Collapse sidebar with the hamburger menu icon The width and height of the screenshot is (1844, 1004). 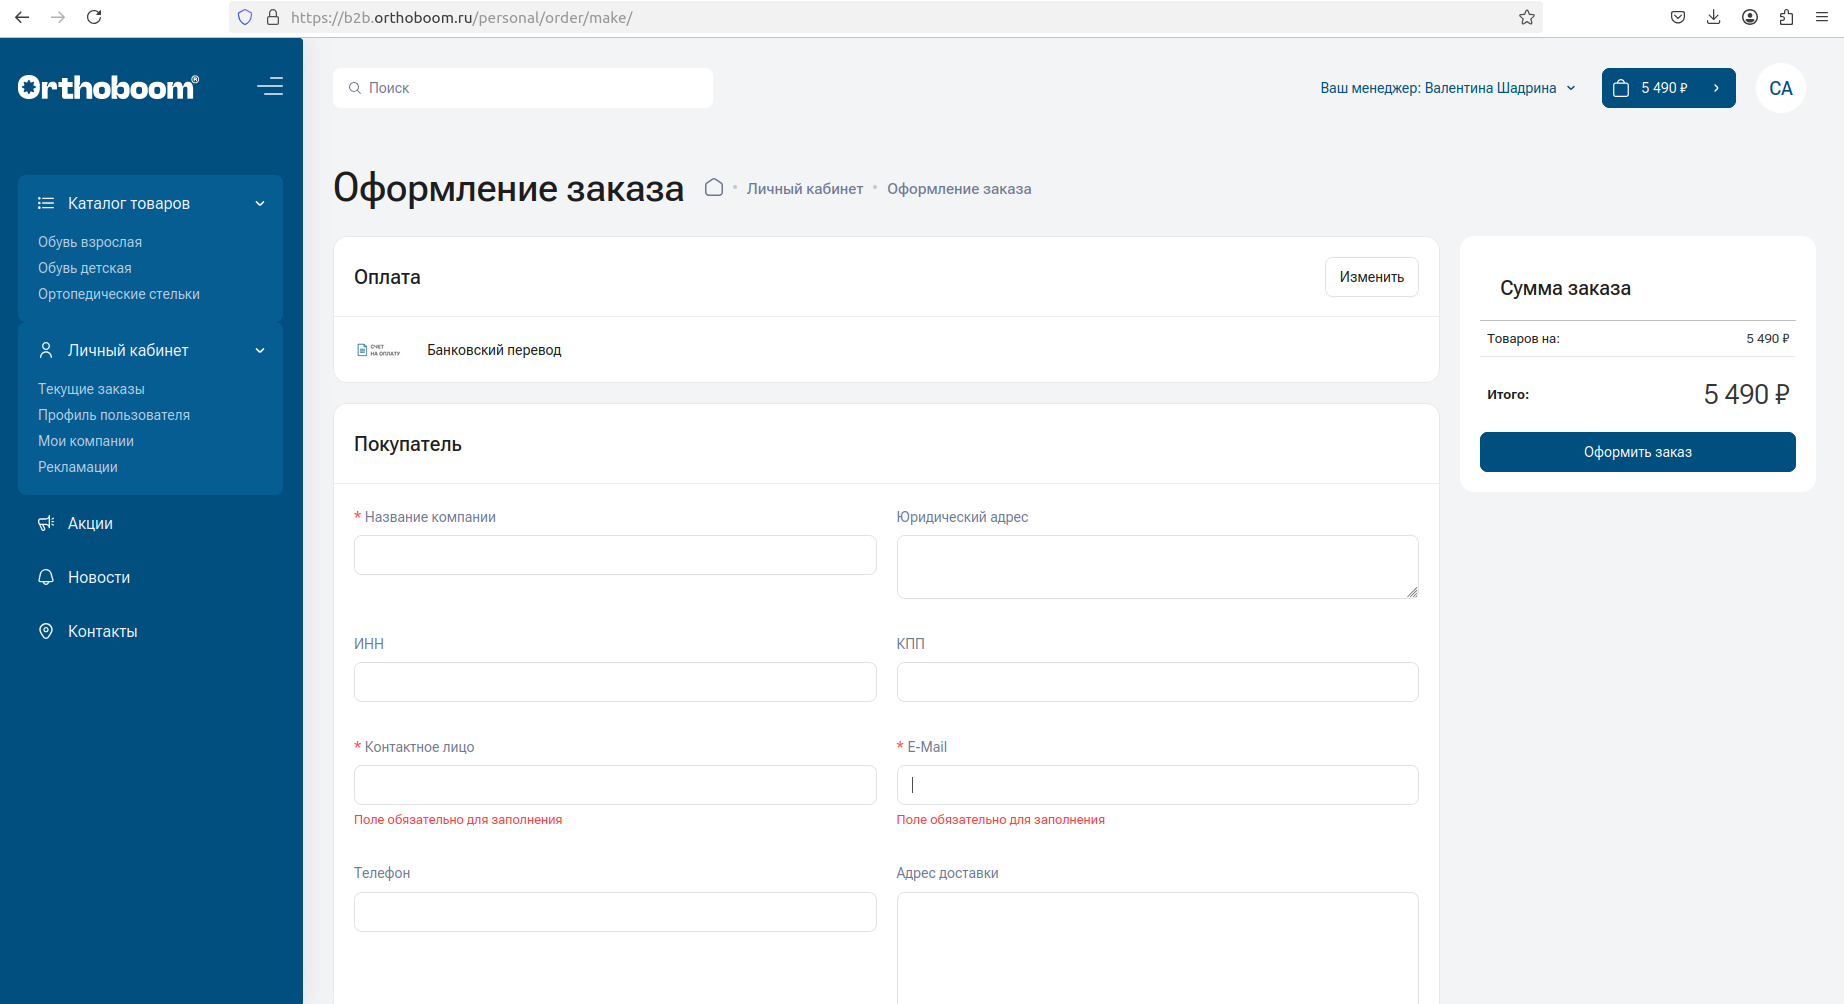click(x=270, y=87)
